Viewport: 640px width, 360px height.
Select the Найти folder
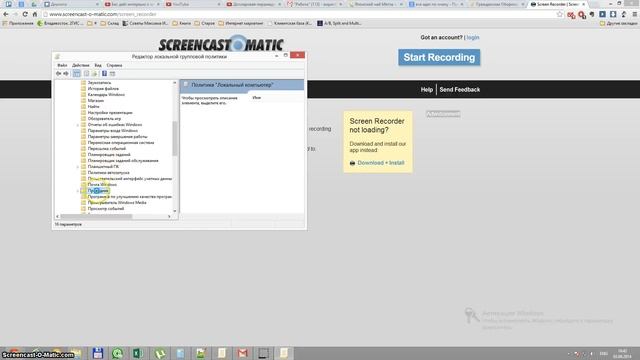click(93, 107)
